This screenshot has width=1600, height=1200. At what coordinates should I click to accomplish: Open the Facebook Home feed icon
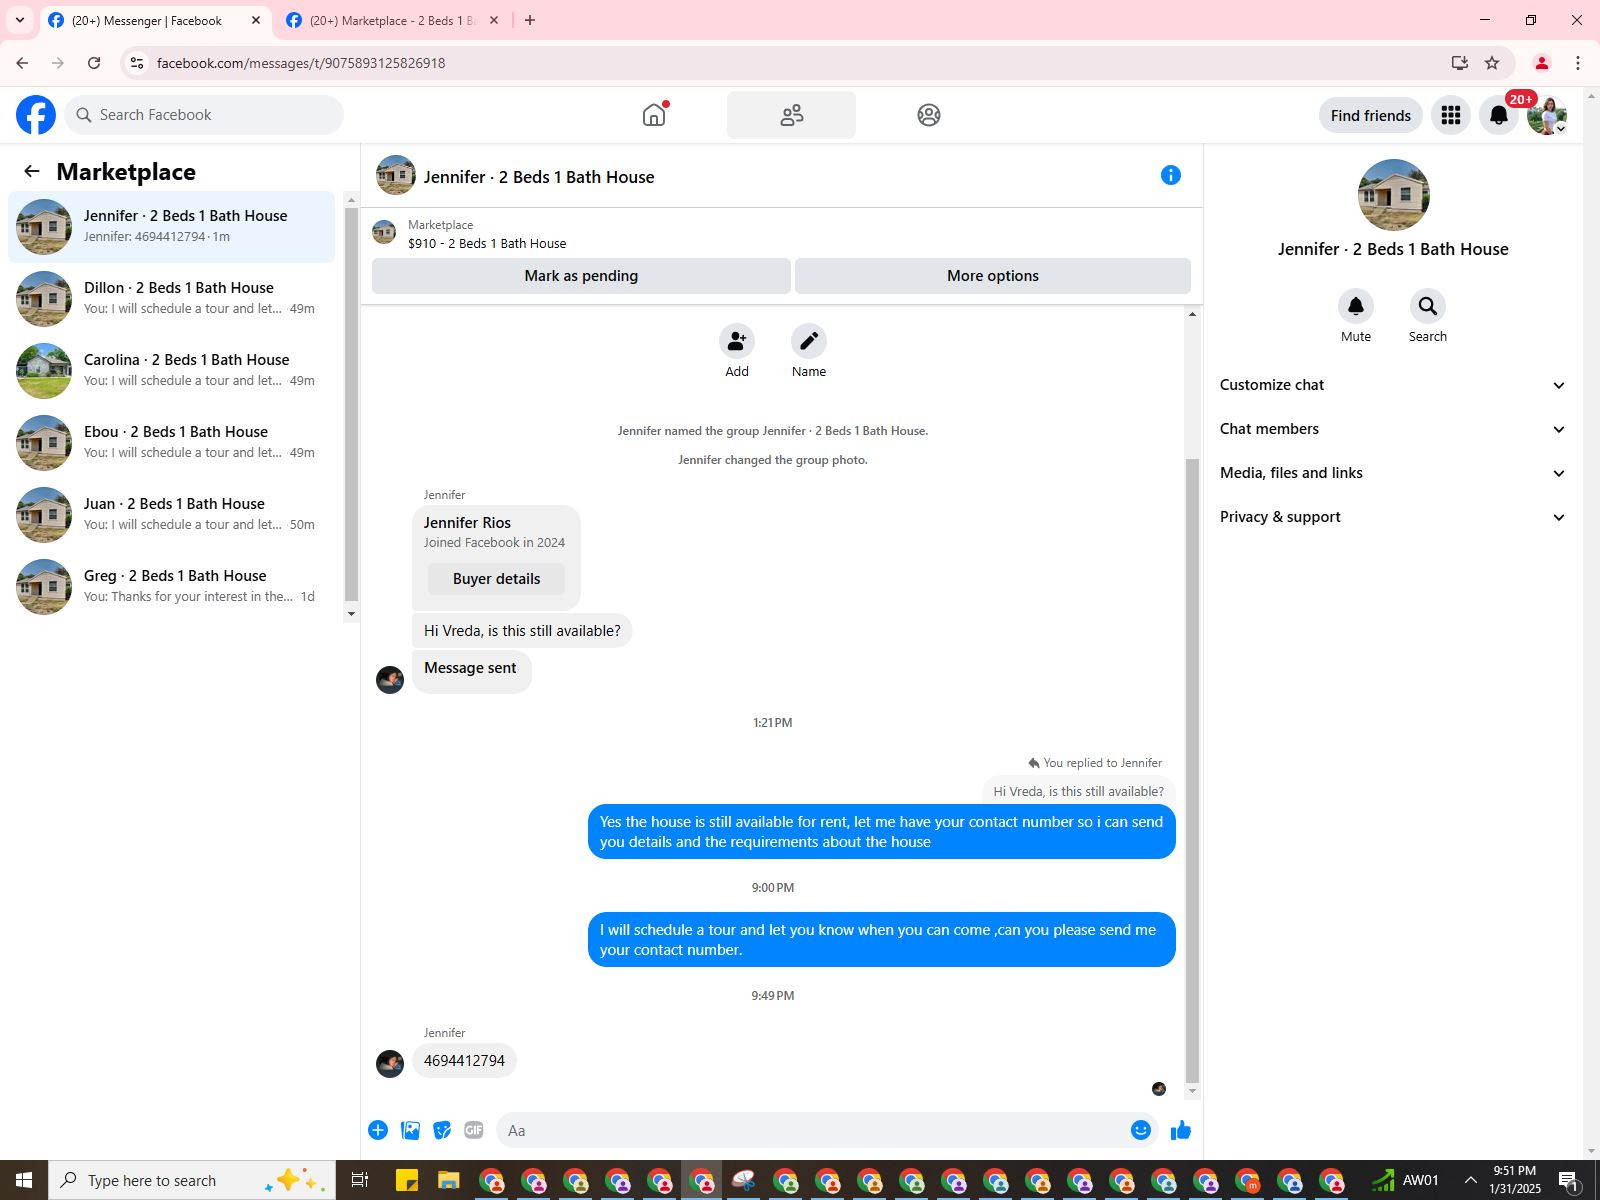(654, 115)
